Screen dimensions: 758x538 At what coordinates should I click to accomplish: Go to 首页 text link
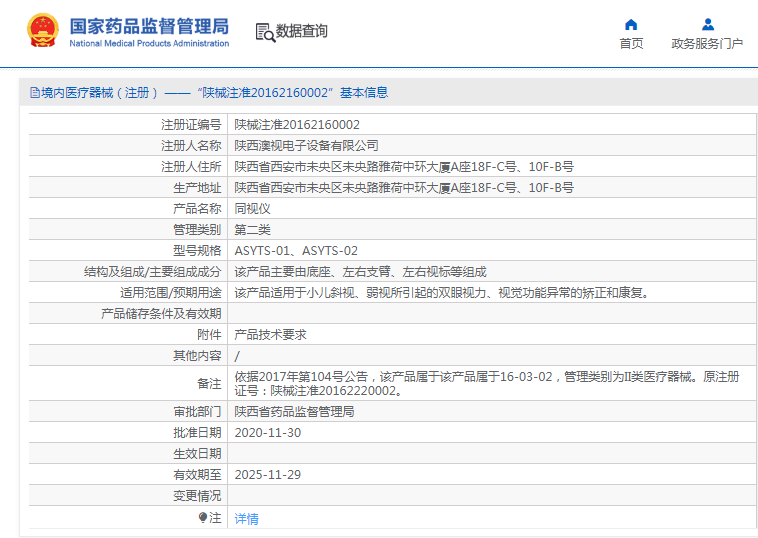(631, 44)
